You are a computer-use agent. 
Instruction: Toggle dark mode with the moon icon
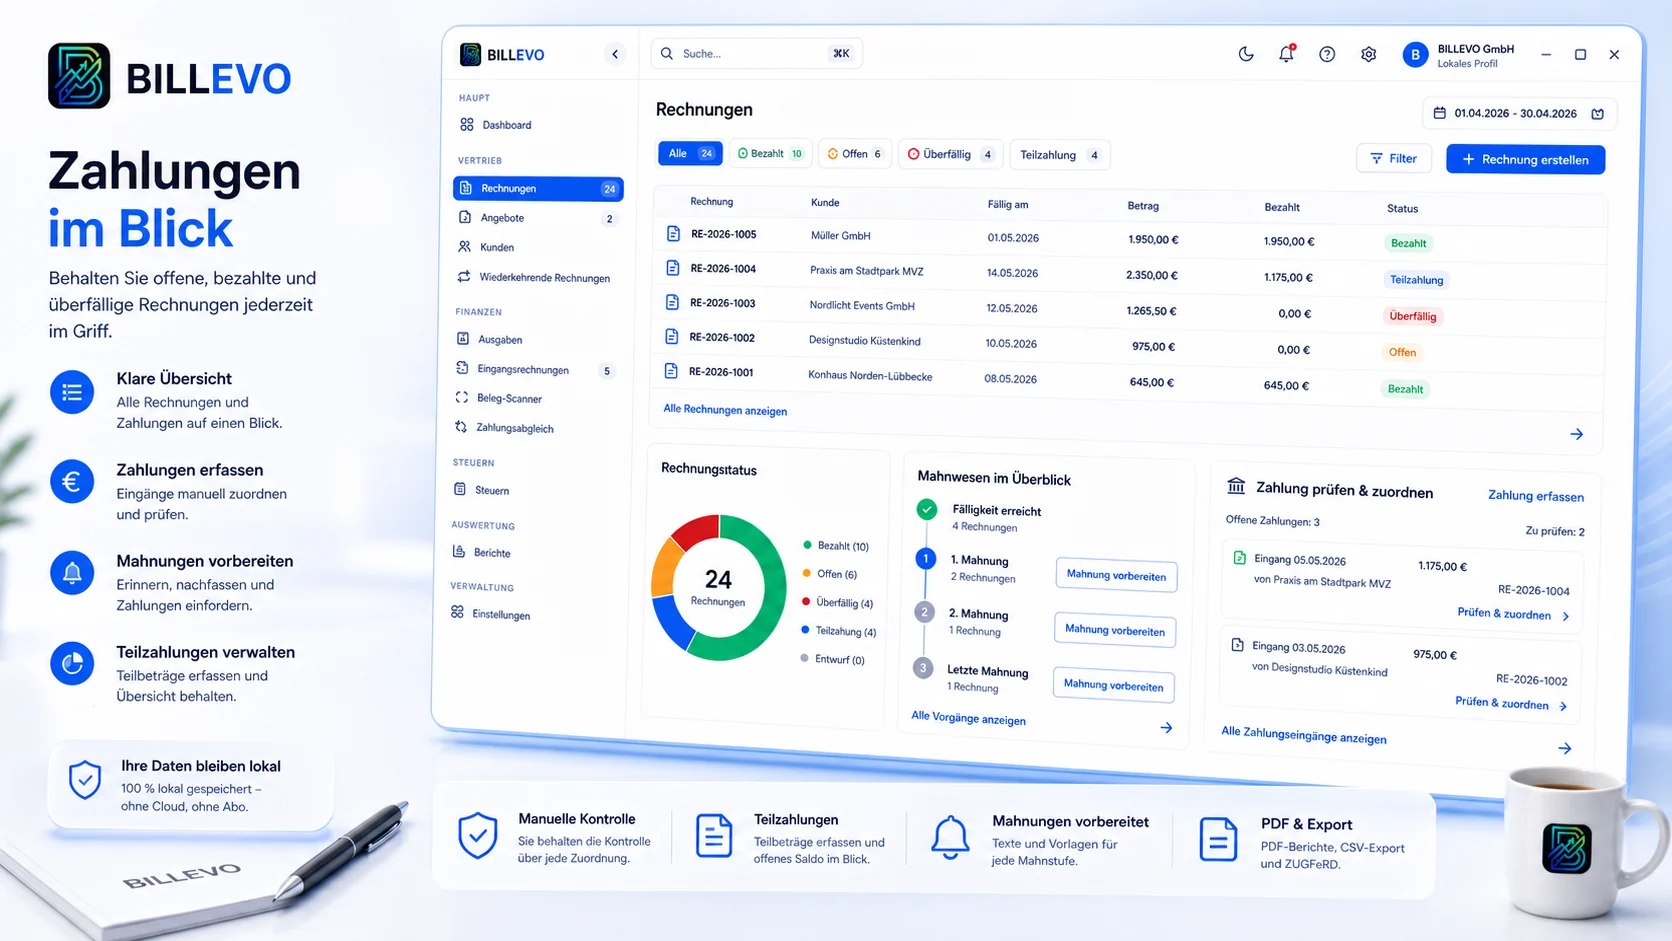(1246, 54)
